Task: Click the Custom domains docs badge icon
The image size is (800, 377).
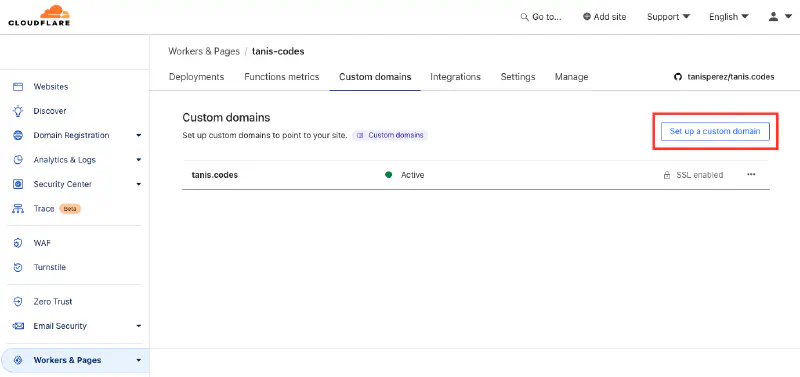Action: click(x=360, y=136)
